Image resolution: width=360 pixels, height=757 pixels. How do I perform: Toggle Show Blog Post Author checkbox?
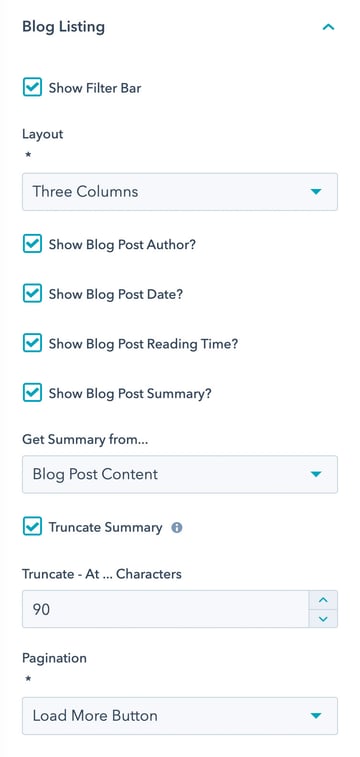(32, 244)
